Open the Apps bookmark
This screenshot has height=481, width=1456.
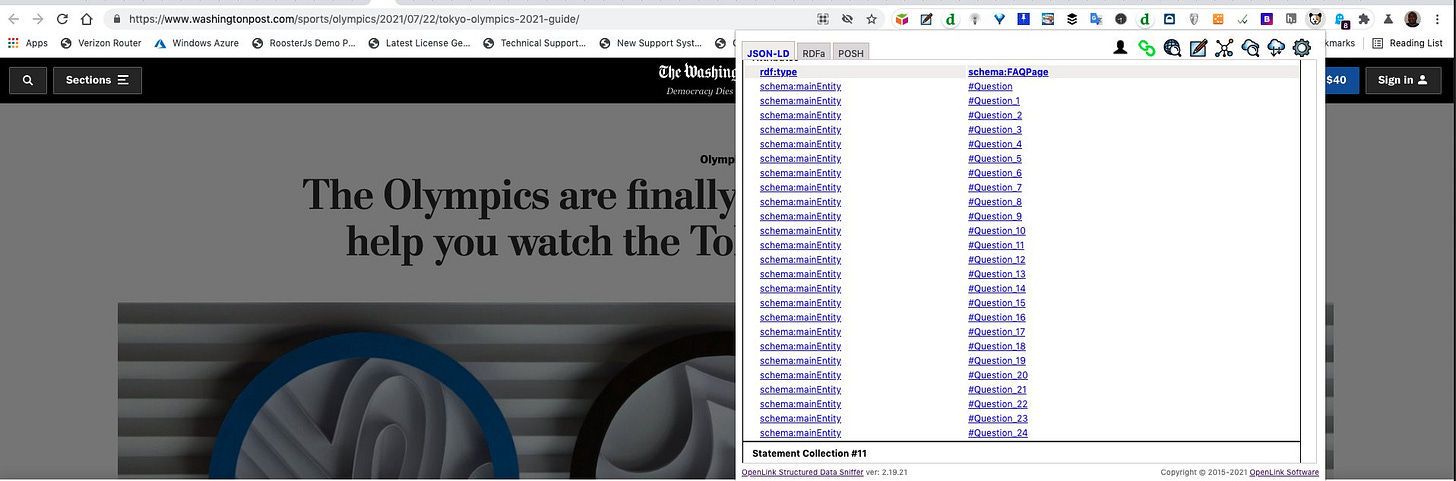point(27,43)
